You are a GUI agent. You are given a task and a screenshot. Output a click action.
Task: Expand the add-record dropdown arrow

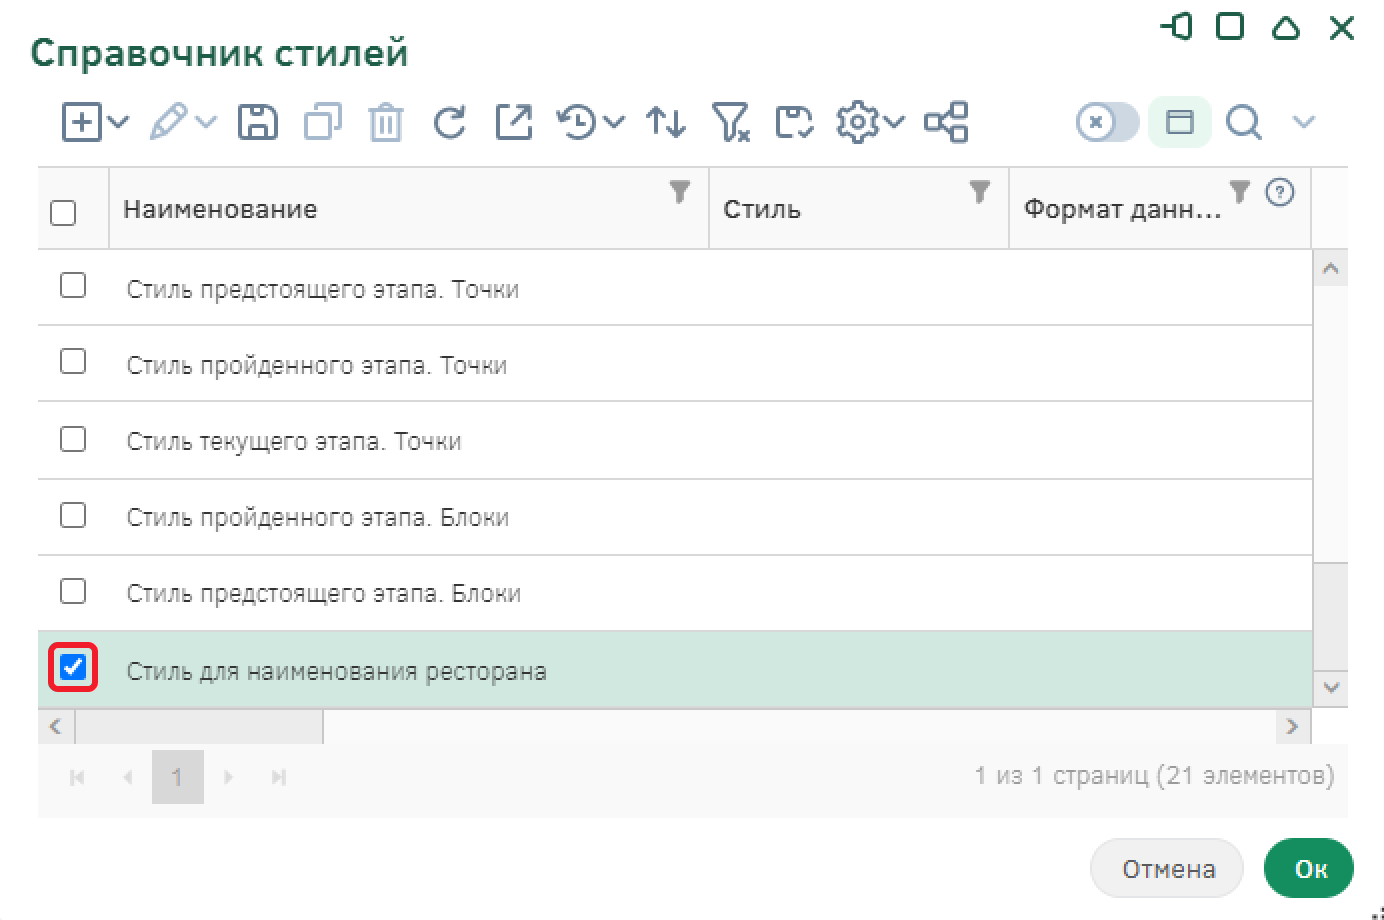pyautogui.click(x=119, y=122)
